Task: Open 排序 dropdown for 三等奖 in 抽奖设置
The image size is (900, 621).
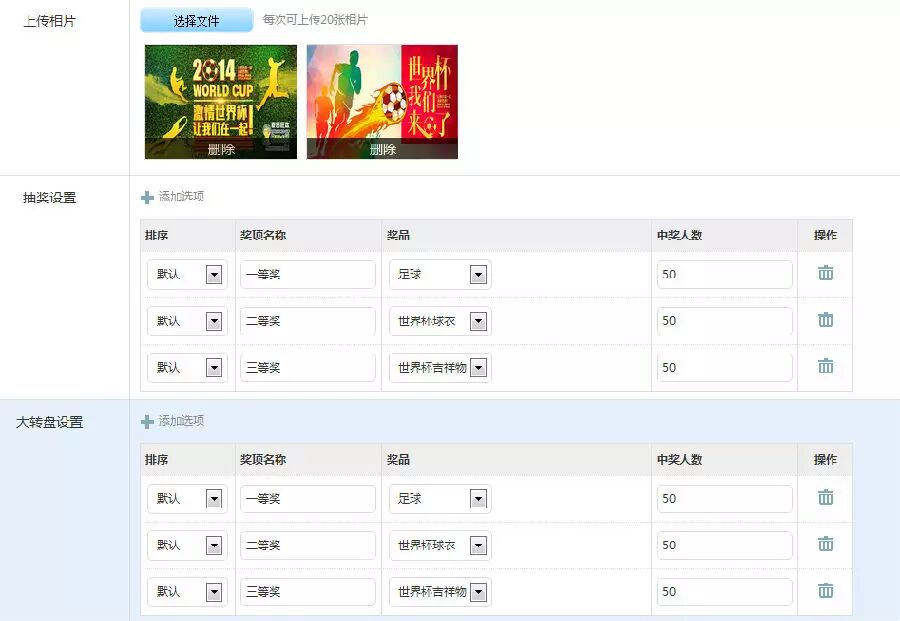Action: point(187,367)
